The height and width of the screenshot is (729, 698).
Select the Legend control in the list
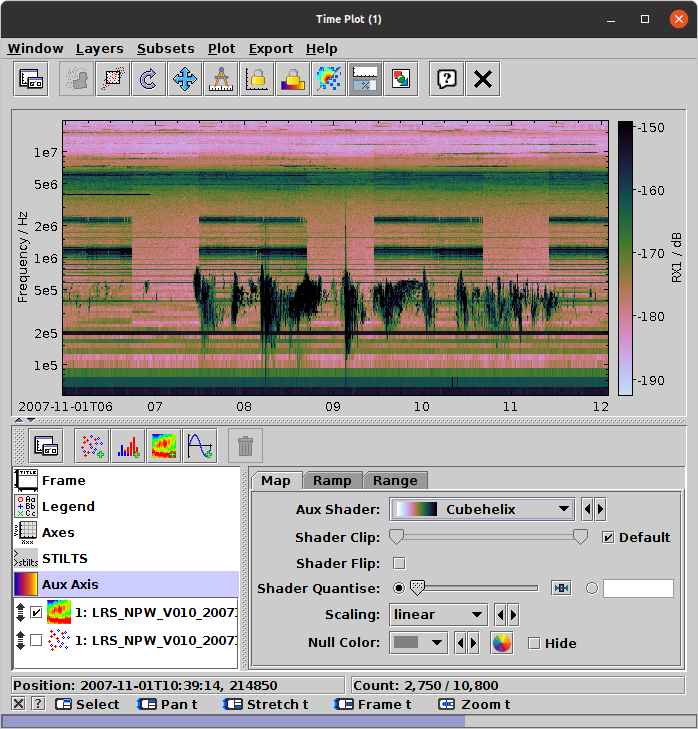[x=68, y=506]
